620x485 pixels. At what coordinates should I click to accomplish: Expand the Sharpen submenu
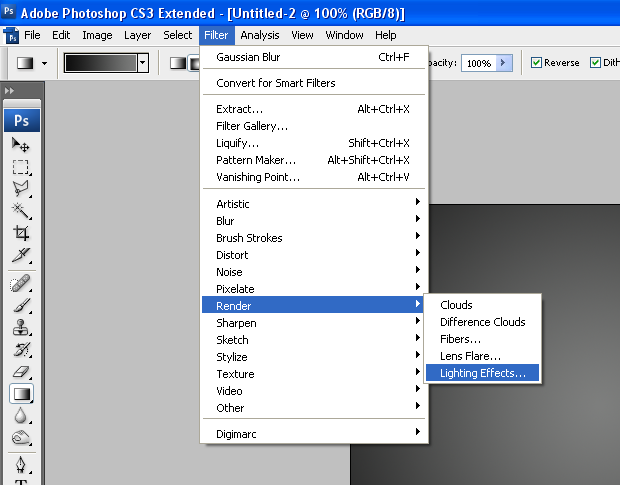point(313,323)
